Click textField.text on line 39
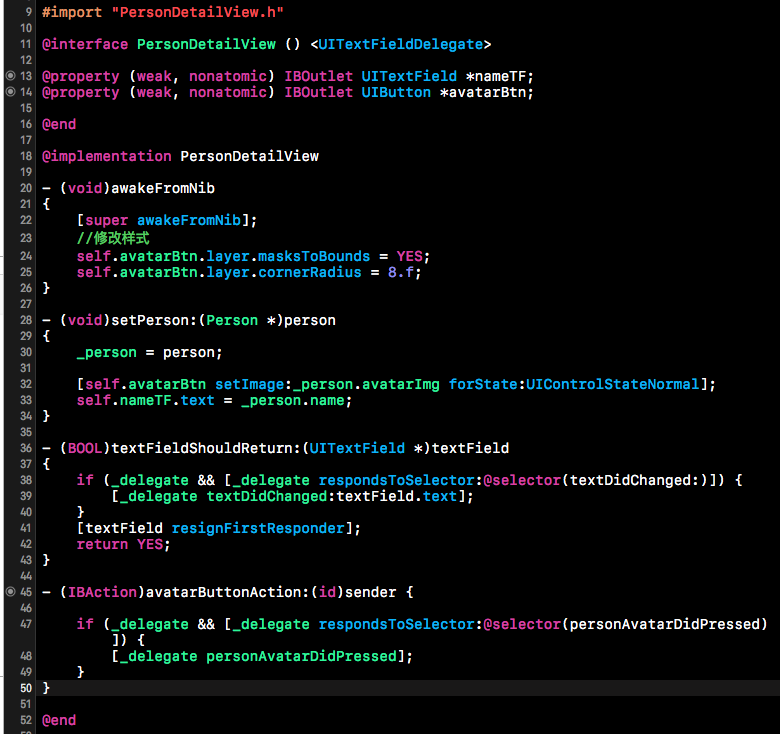The width and height of the screenshot is (780, 734). 396,496
